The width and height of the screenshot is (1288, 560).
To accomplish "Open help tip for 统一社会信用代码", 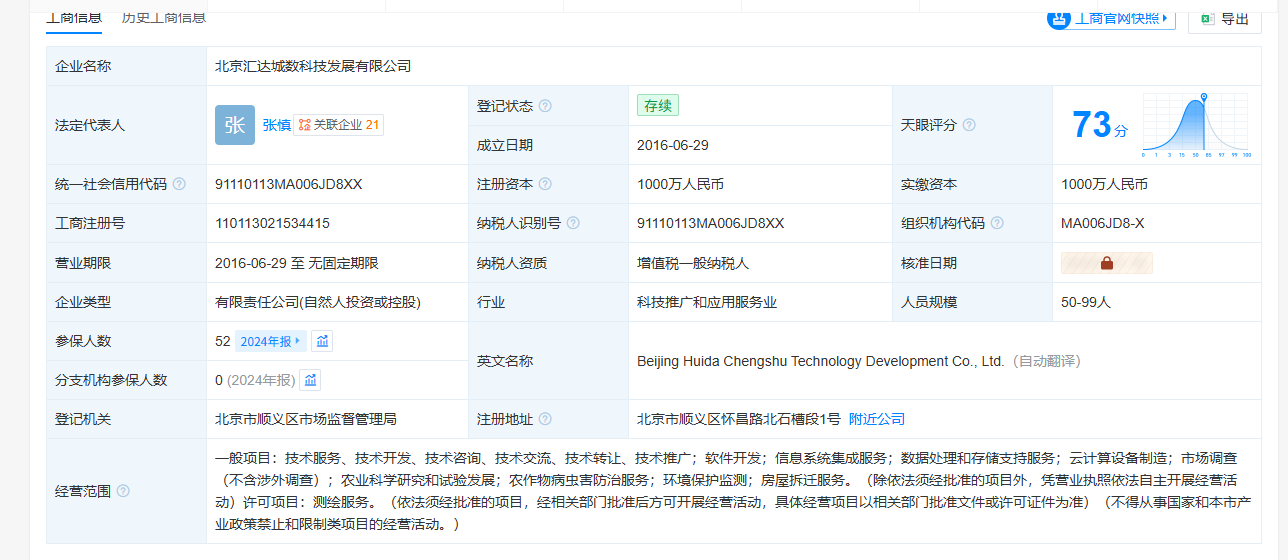I will pyautogui.click(x=179, y=184).
